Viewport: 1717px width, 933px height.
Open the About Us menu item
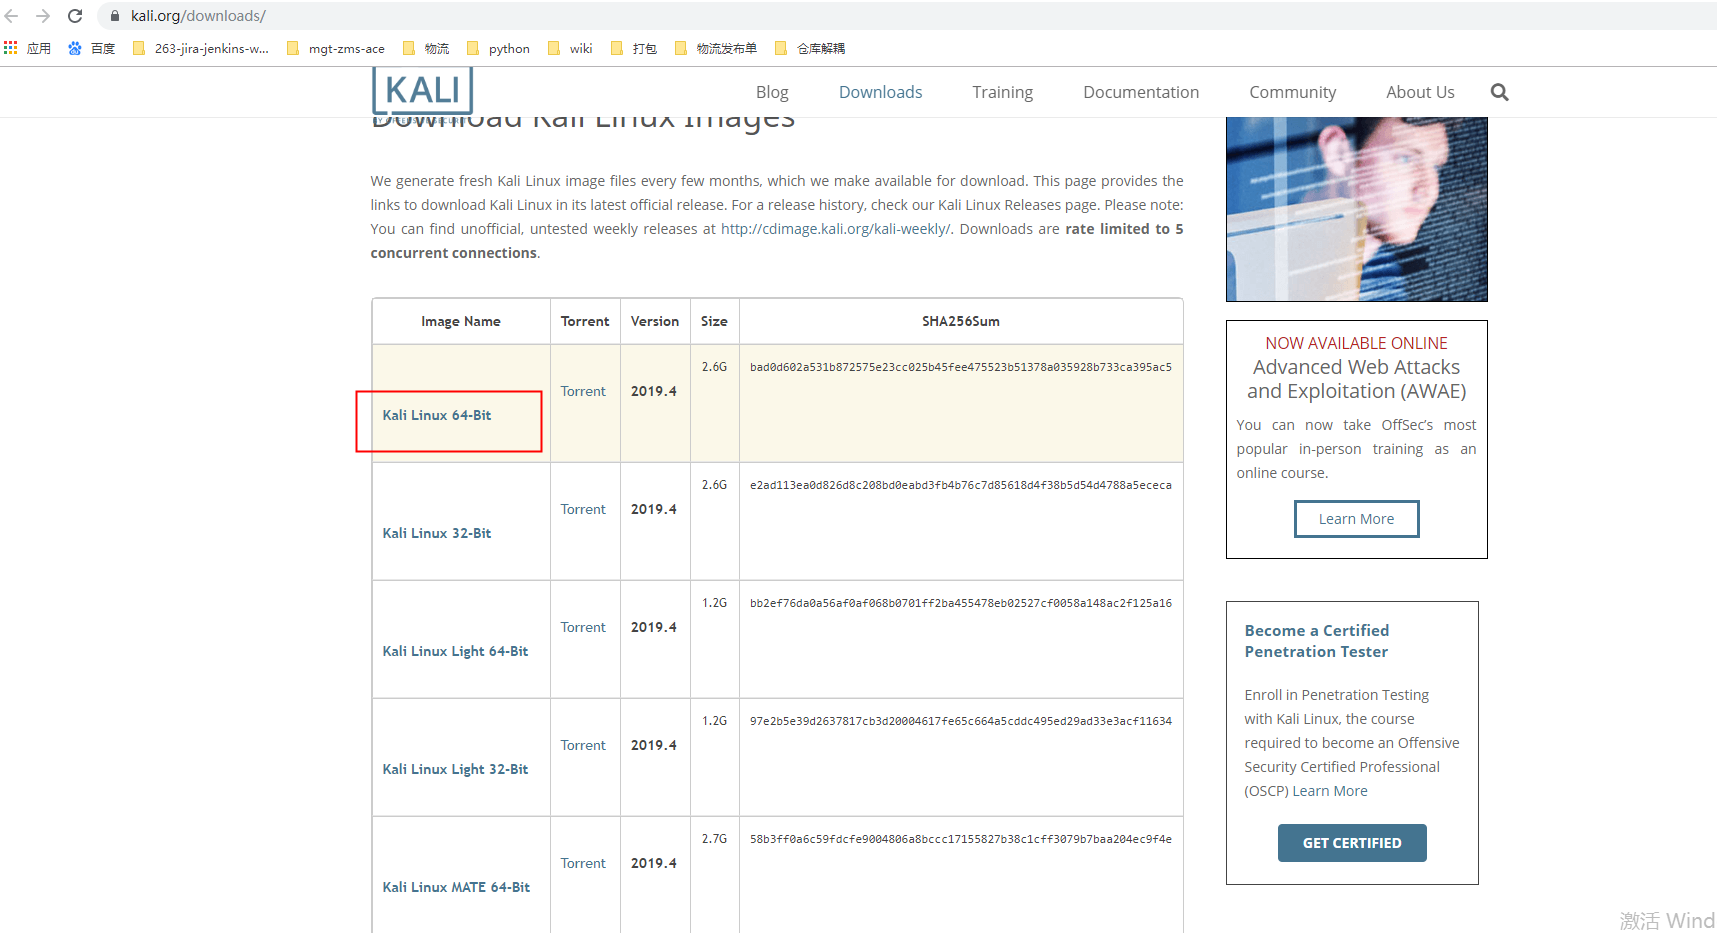coord(1420,92)
